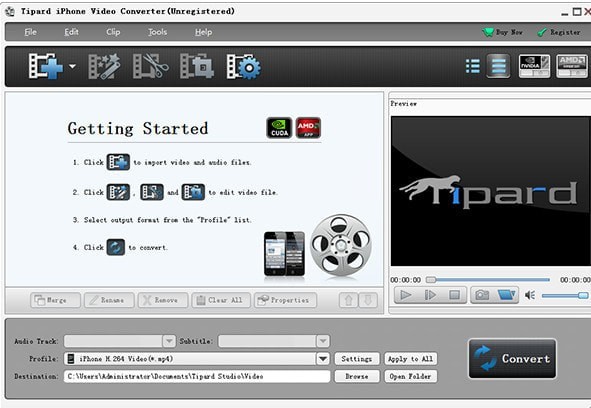Click the Browse destination button
The height and width of the screenshot is (408, 591).
(357, 376)
